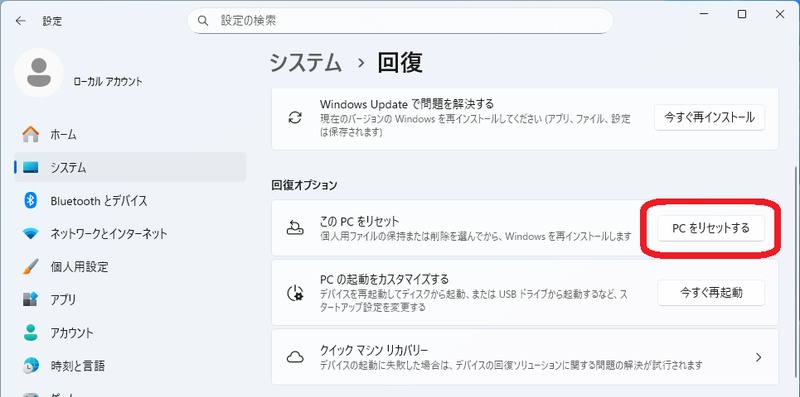Click the 今すぐ再インストール button

pos(709,117)
